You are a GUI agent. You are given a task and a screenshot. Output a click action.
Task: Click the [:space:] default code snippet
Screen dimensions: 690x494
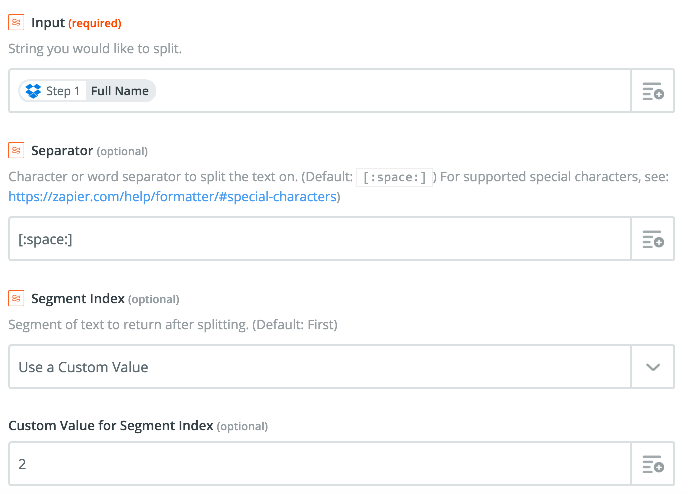394,177
